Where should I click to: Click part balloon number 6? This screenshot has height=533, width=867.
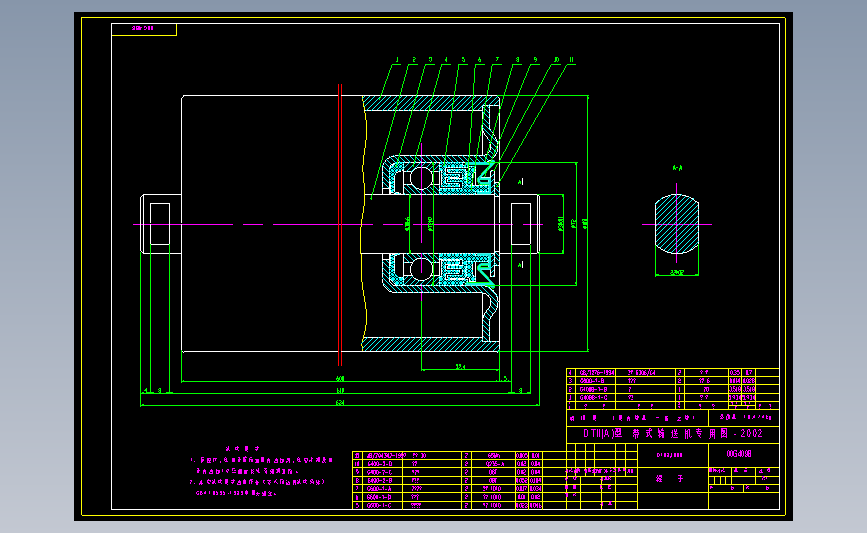tap(479, 60)
